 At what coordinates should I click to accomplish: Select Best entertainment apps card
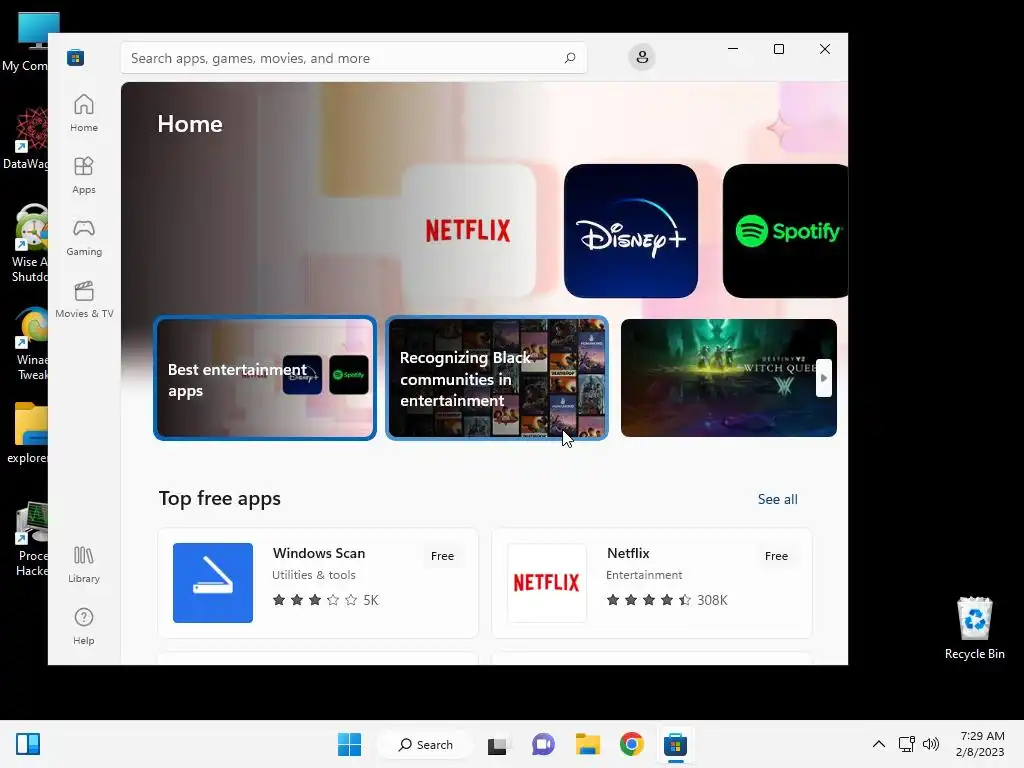point(265,378)
